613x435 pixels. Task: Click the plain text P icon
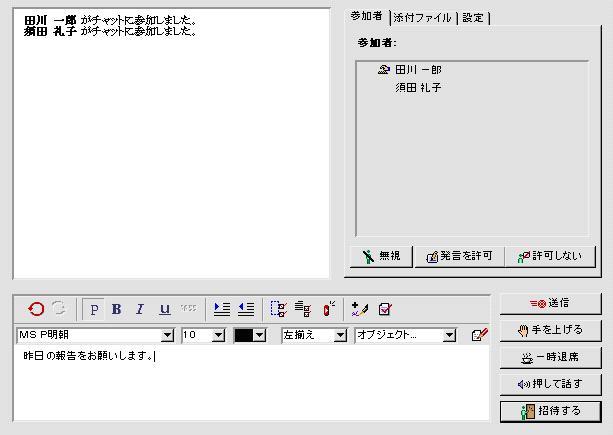coord(95,309)
